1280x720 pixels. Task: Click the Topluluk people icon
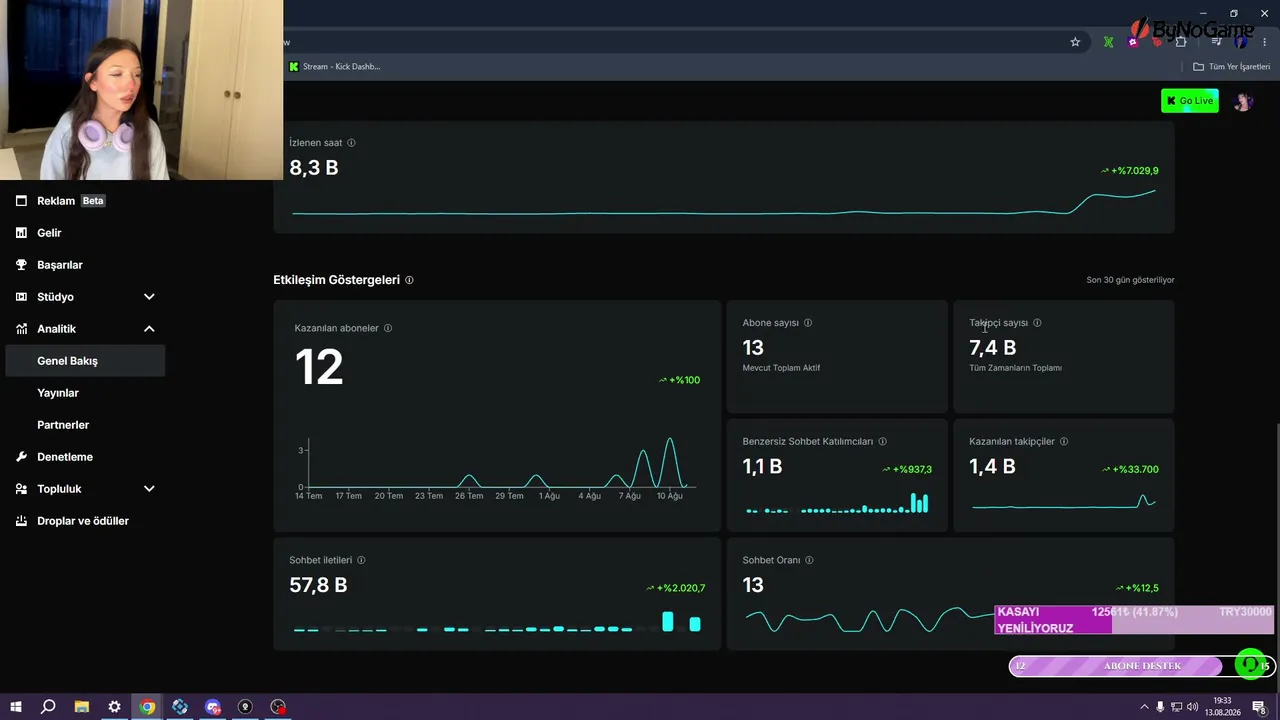(21, 489)
